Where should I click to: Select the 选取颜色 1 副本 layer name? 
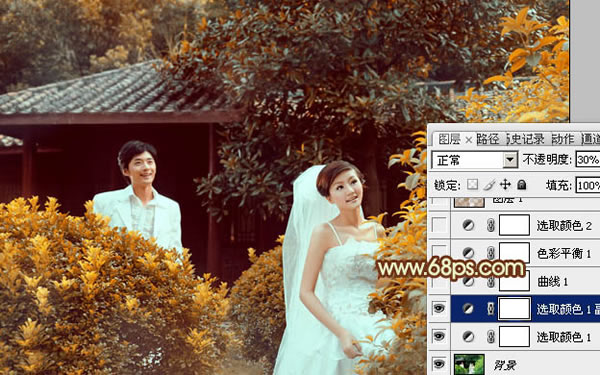pos(568,309)
